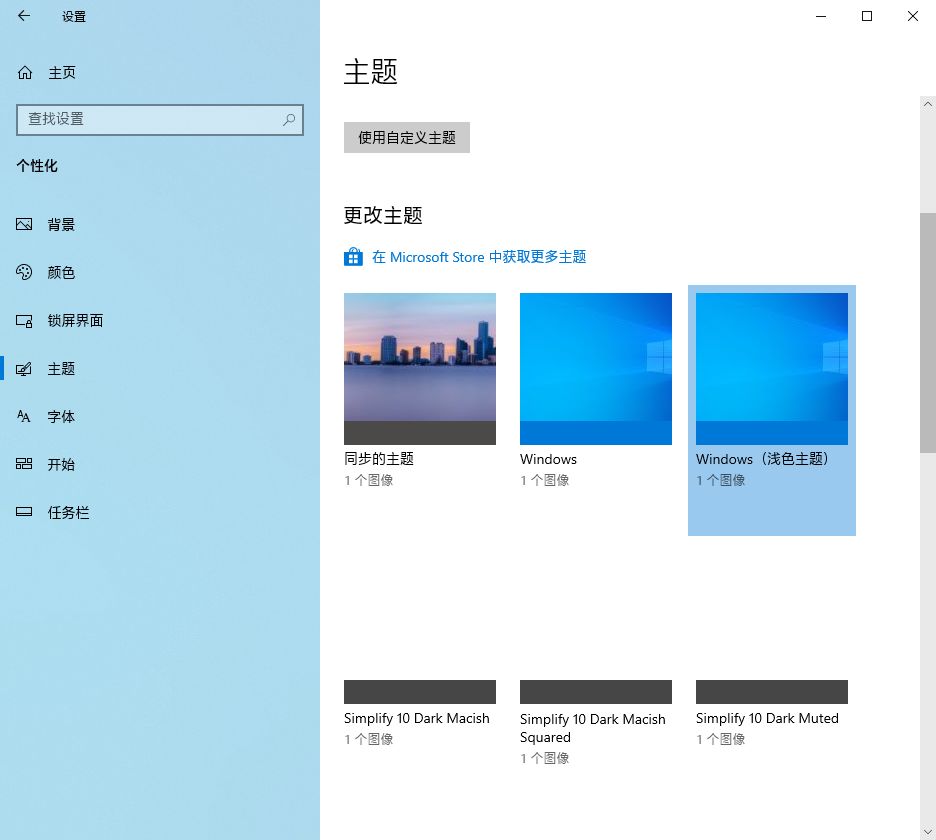Click the 字体 font icon
Image resolution: width=936 pixels, height=840 pixels.
(x=24, y=416)
